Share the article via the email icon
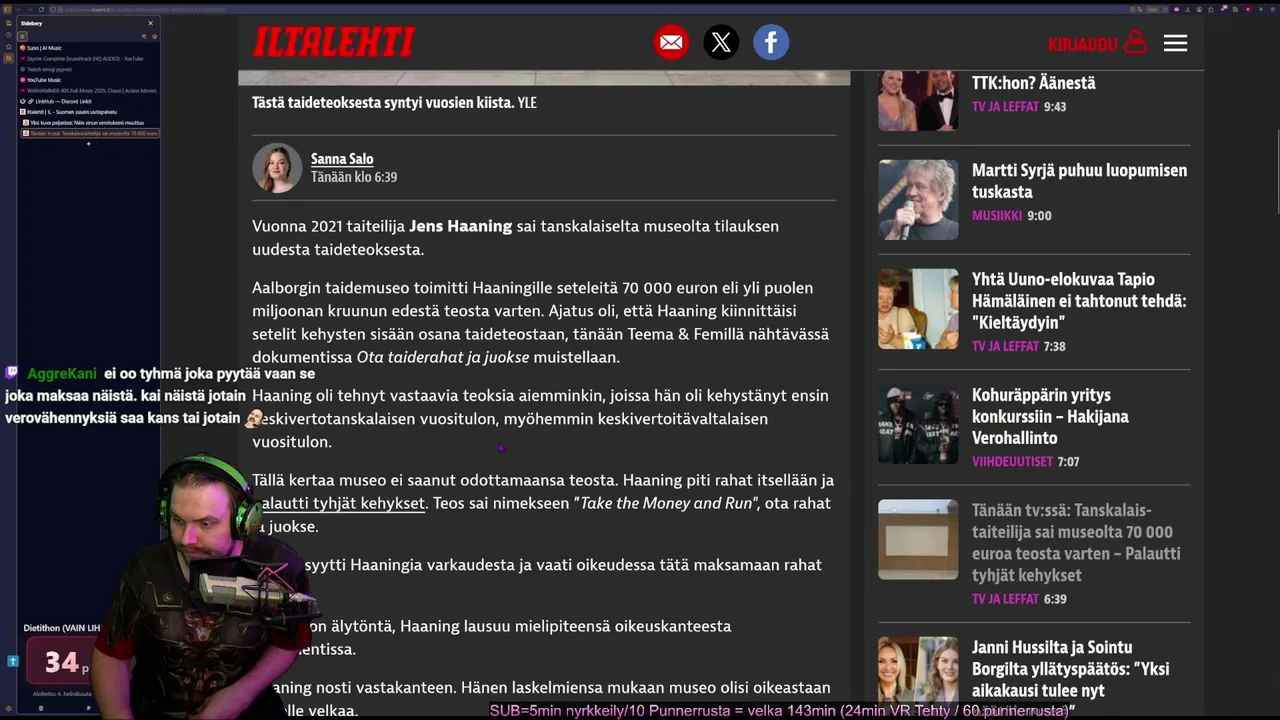 click(671, 43)
